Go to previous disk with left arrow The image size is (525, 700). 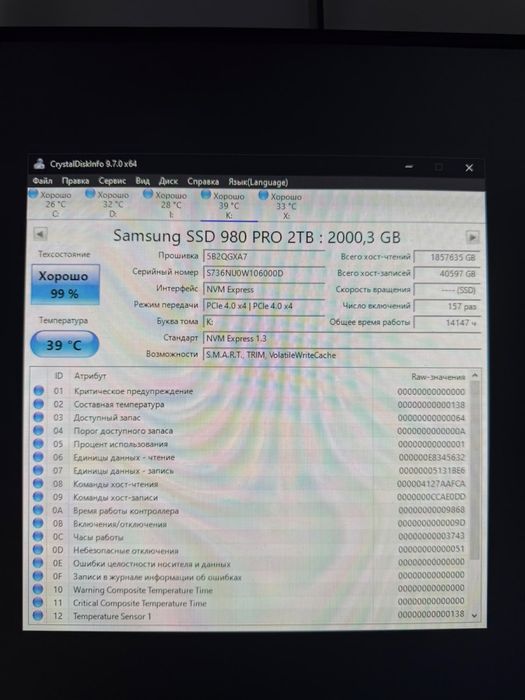pos(40,234)
